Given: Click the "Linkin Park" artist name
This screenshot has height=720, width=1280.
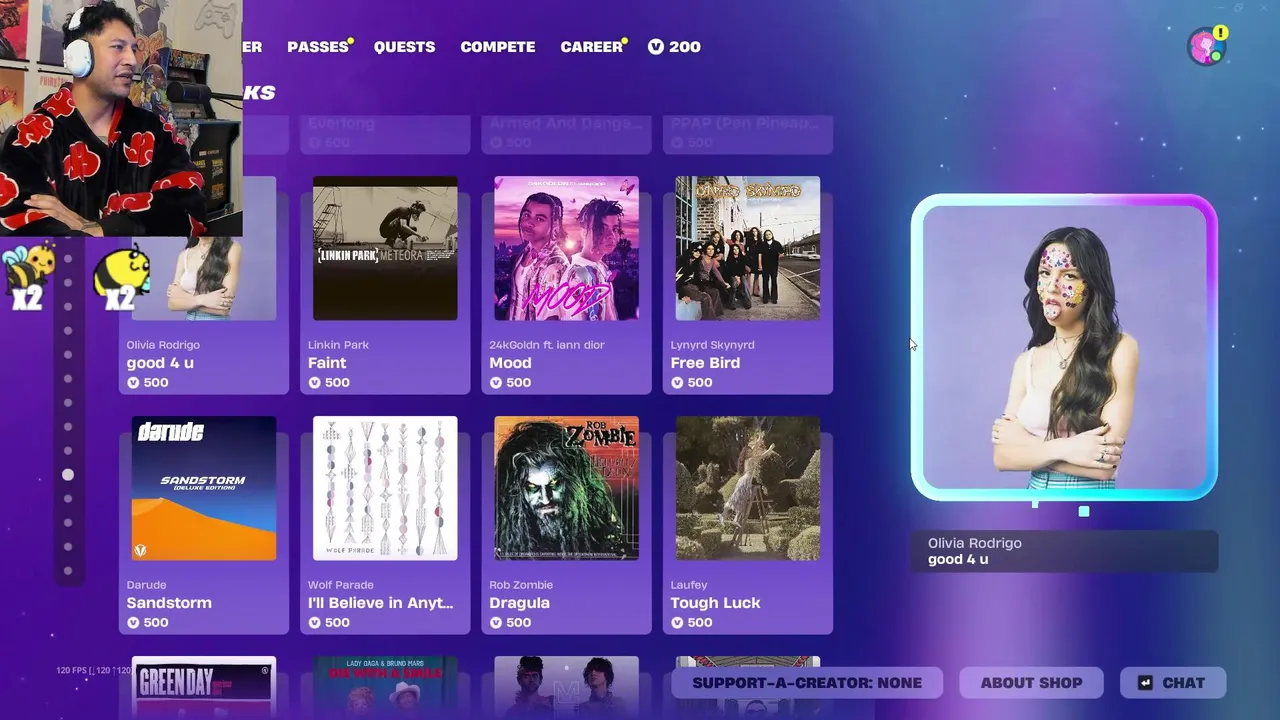Looking at the screenshot, I should point(338,345).
